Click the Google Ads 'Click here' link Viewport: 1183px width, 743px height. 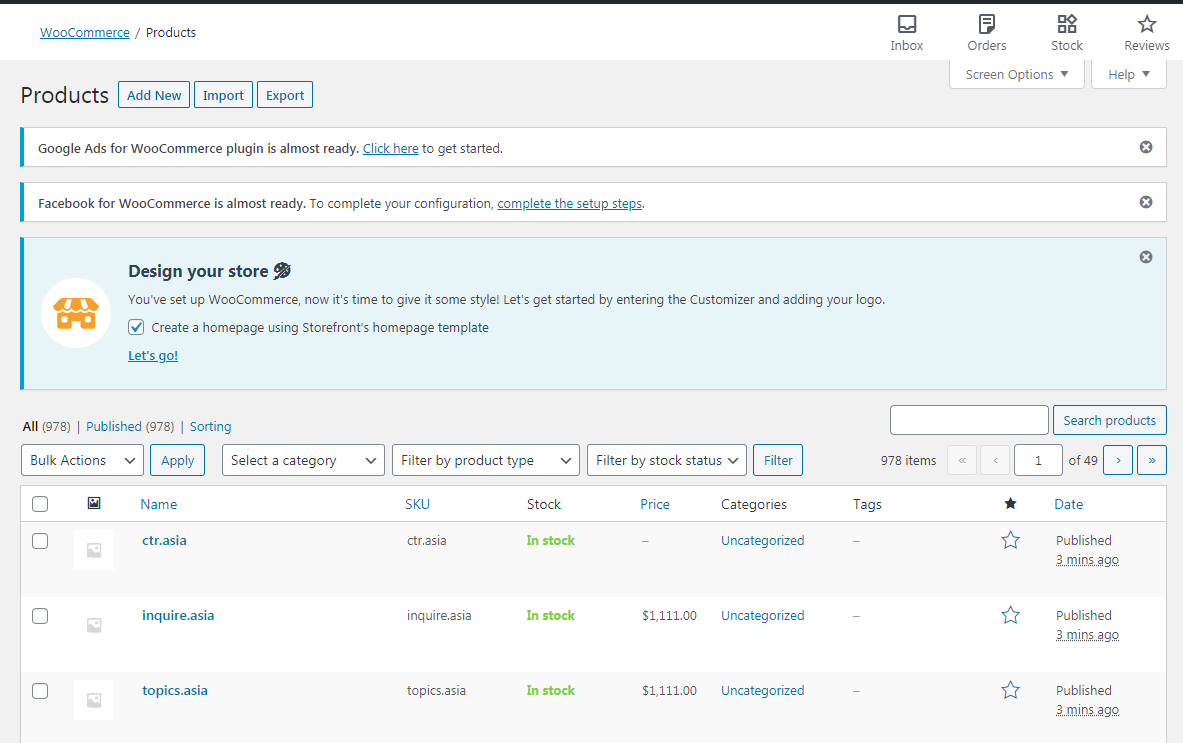pos(390,148)
